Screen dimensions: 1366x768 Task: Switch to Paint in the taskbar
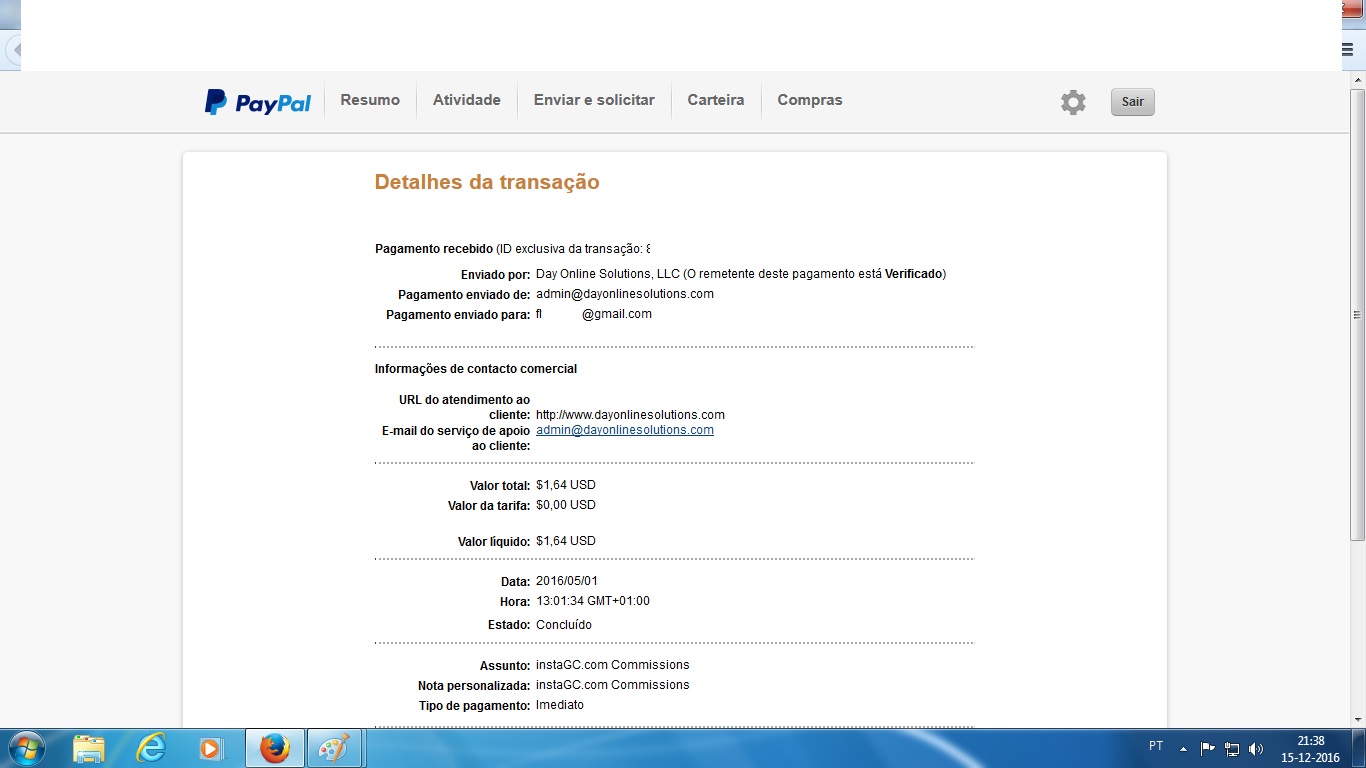[x=334, y=748]
